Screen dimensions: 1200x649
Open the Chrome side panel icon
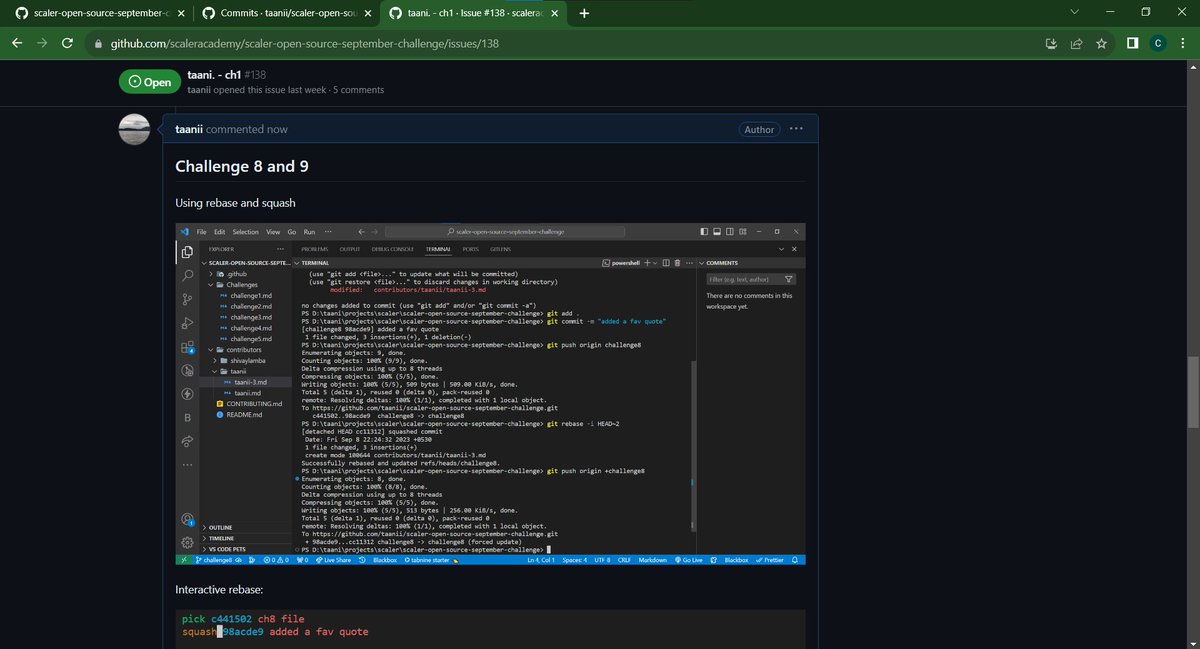point(1132,44)
